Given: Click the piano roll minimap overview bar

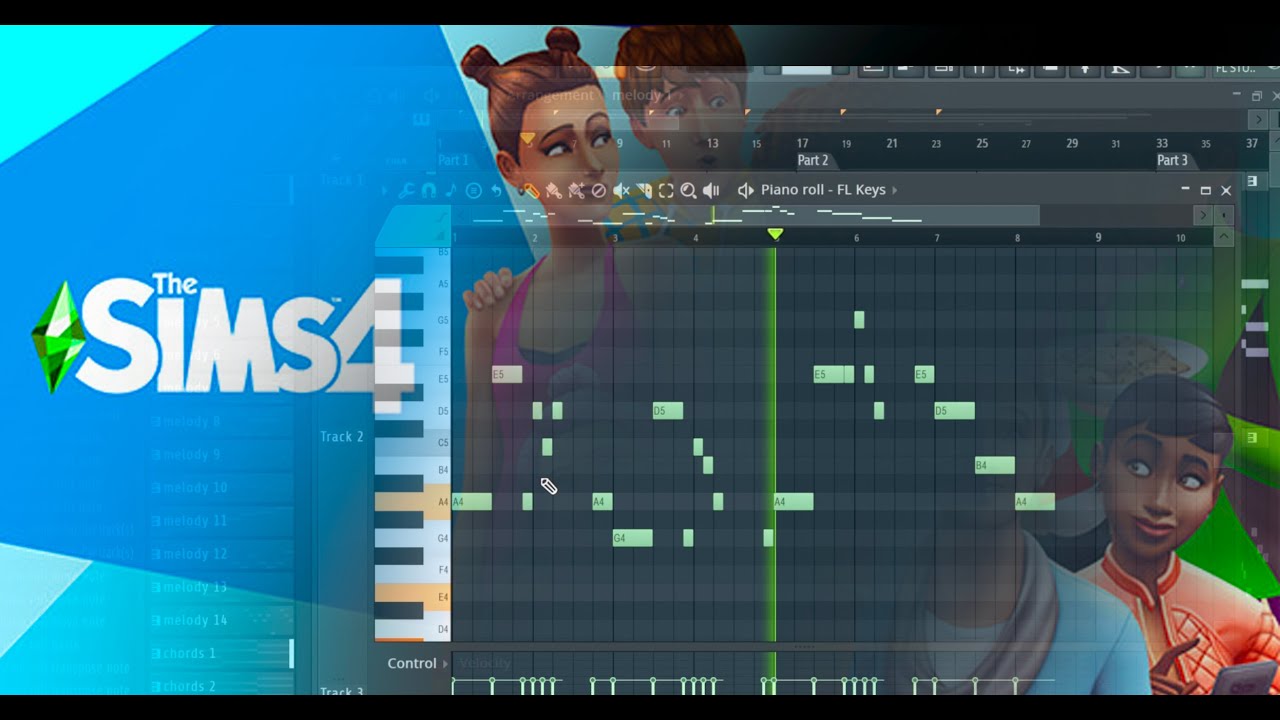Looking at the screenshot, I should tap(745, 215).
